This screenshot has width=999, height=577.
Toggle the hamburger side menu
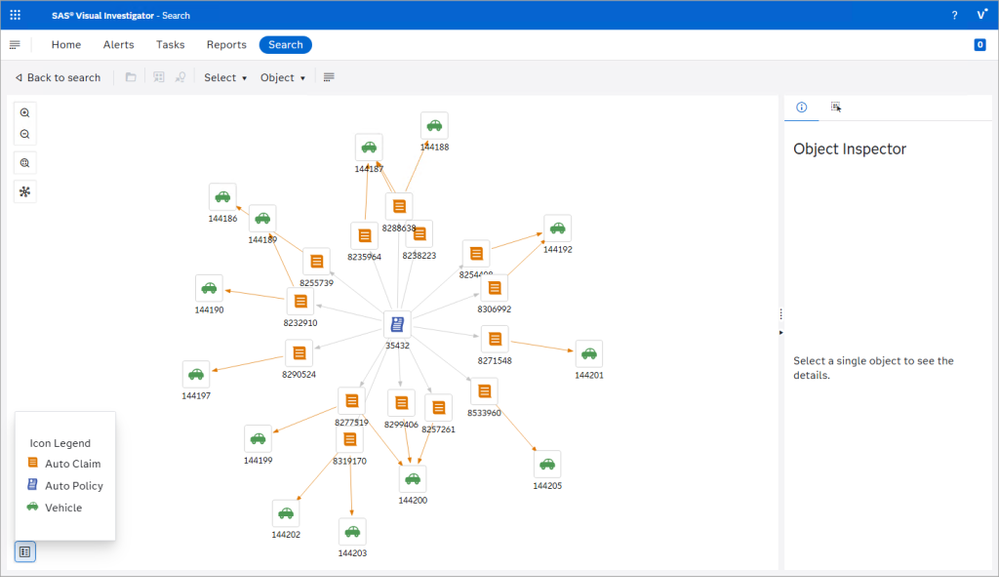15,45
